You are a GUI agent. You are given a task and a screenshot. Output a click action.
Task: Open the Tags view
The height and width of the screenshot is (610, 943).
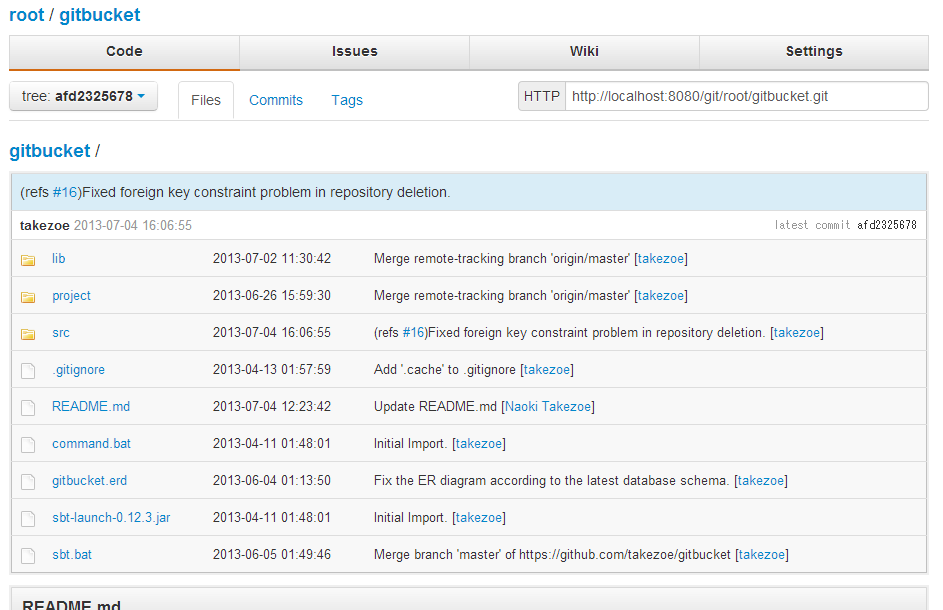coord(347,100)
